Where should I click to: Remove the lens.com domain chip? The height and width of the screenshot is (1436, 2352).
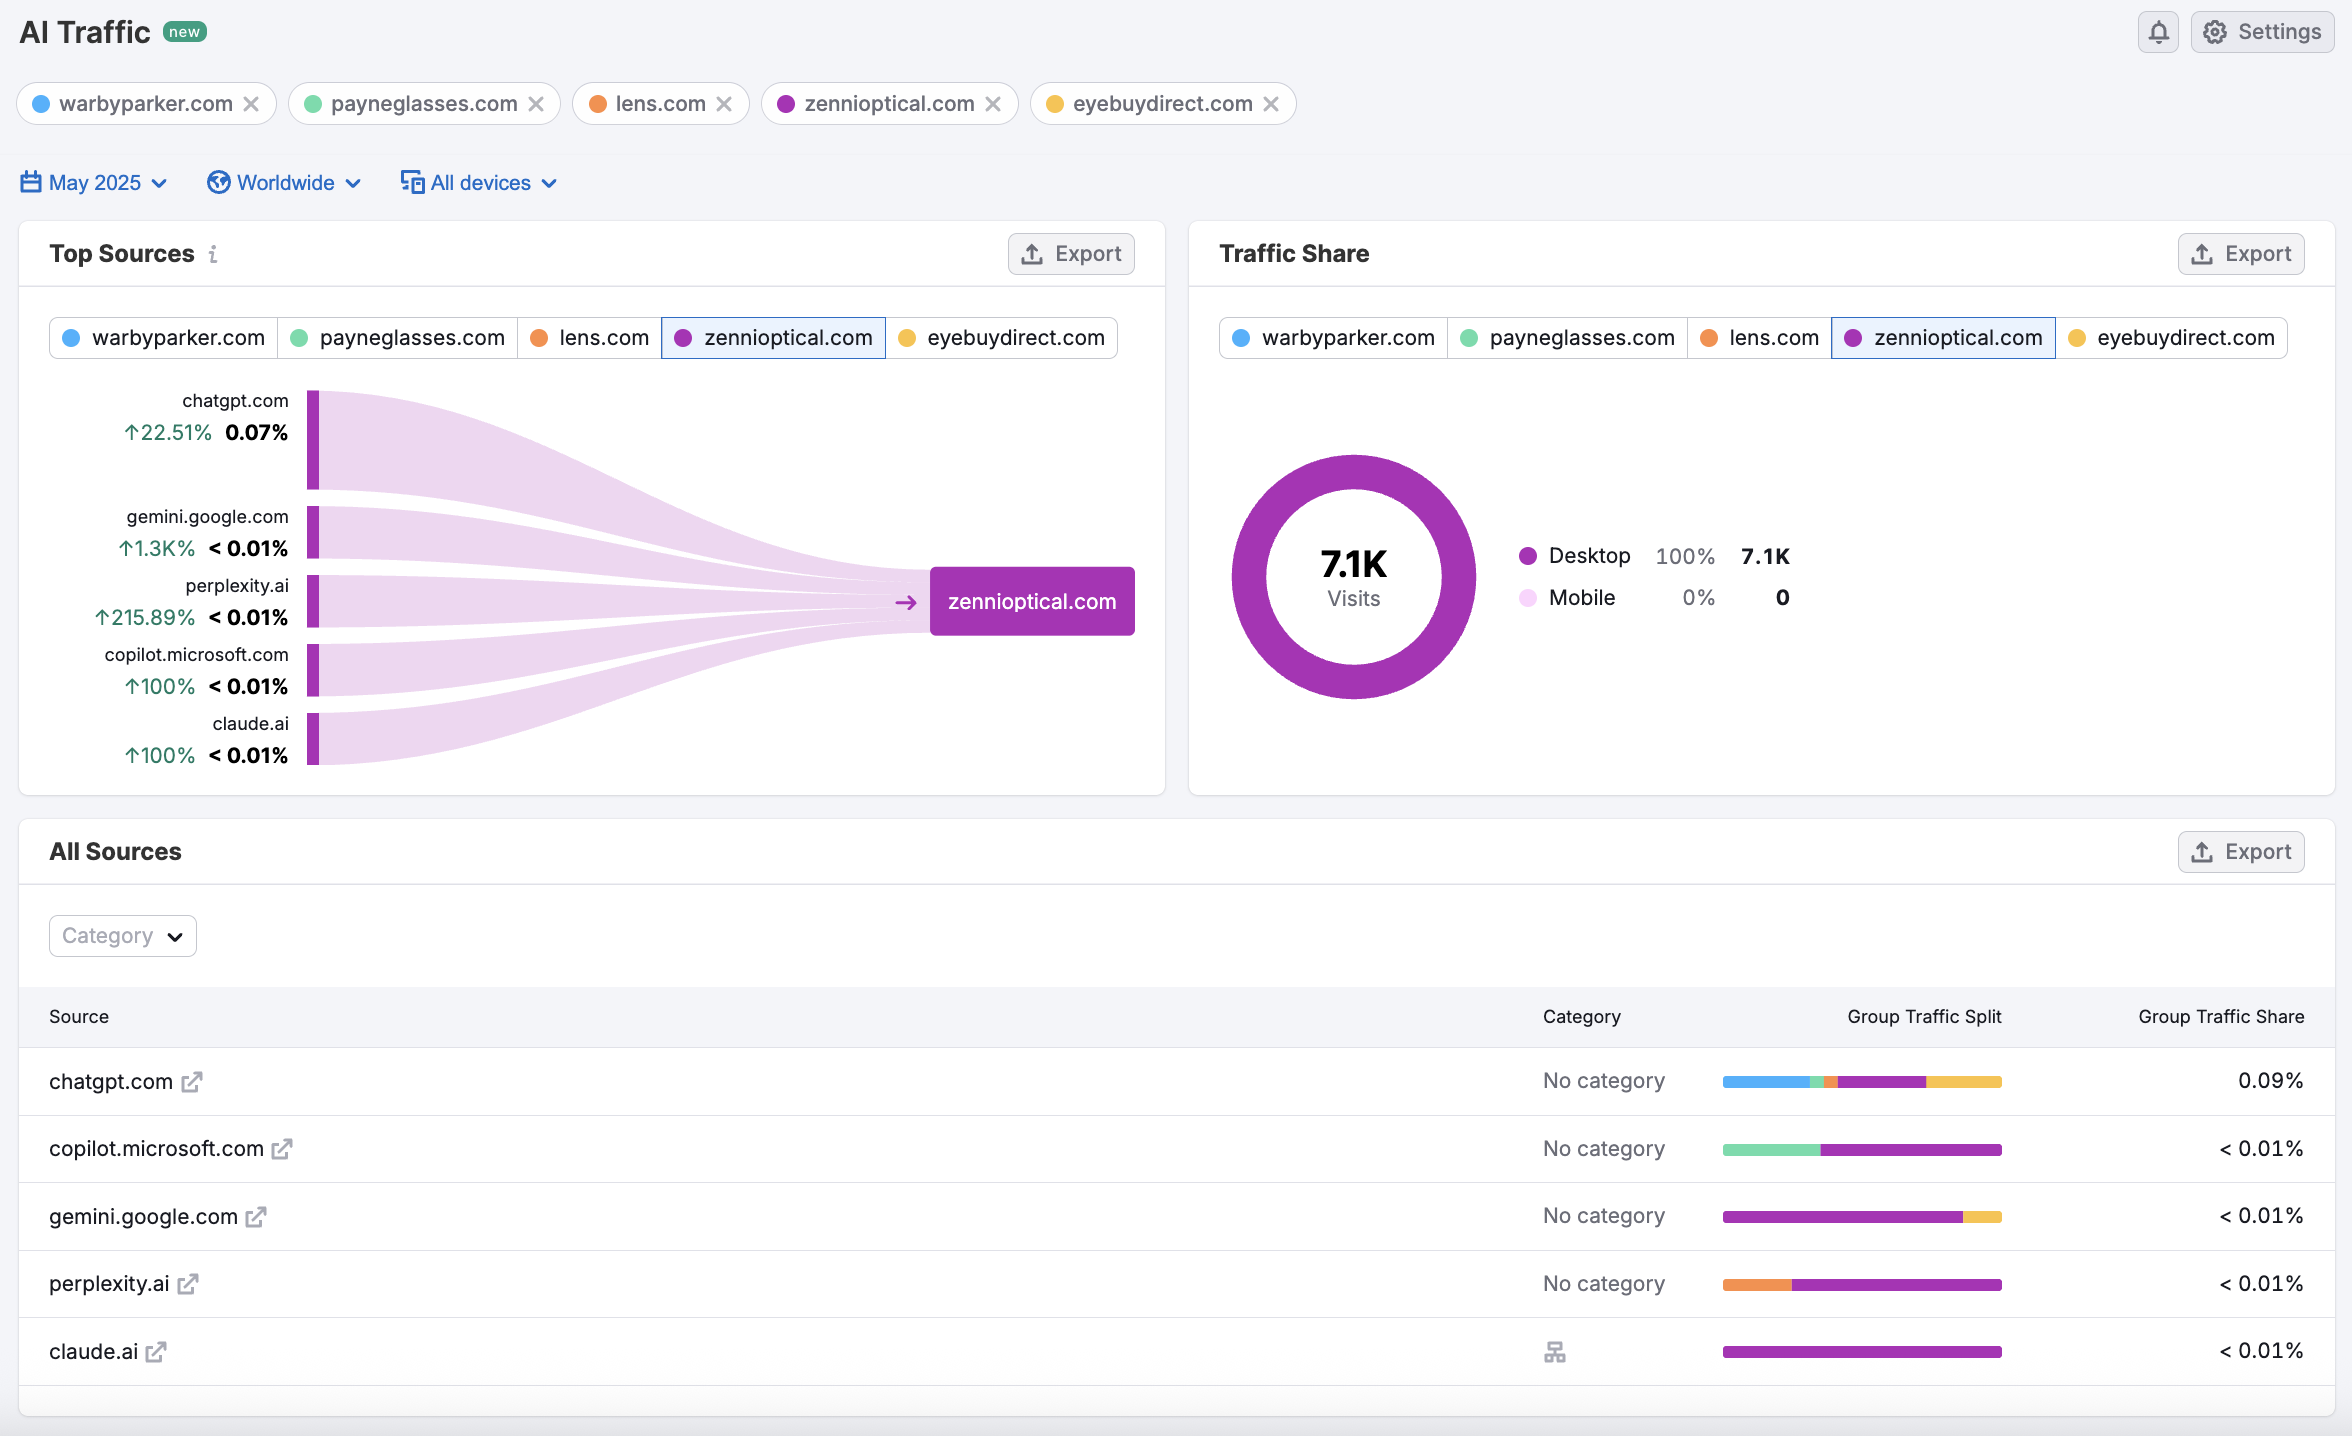click(x=725, y=104)
